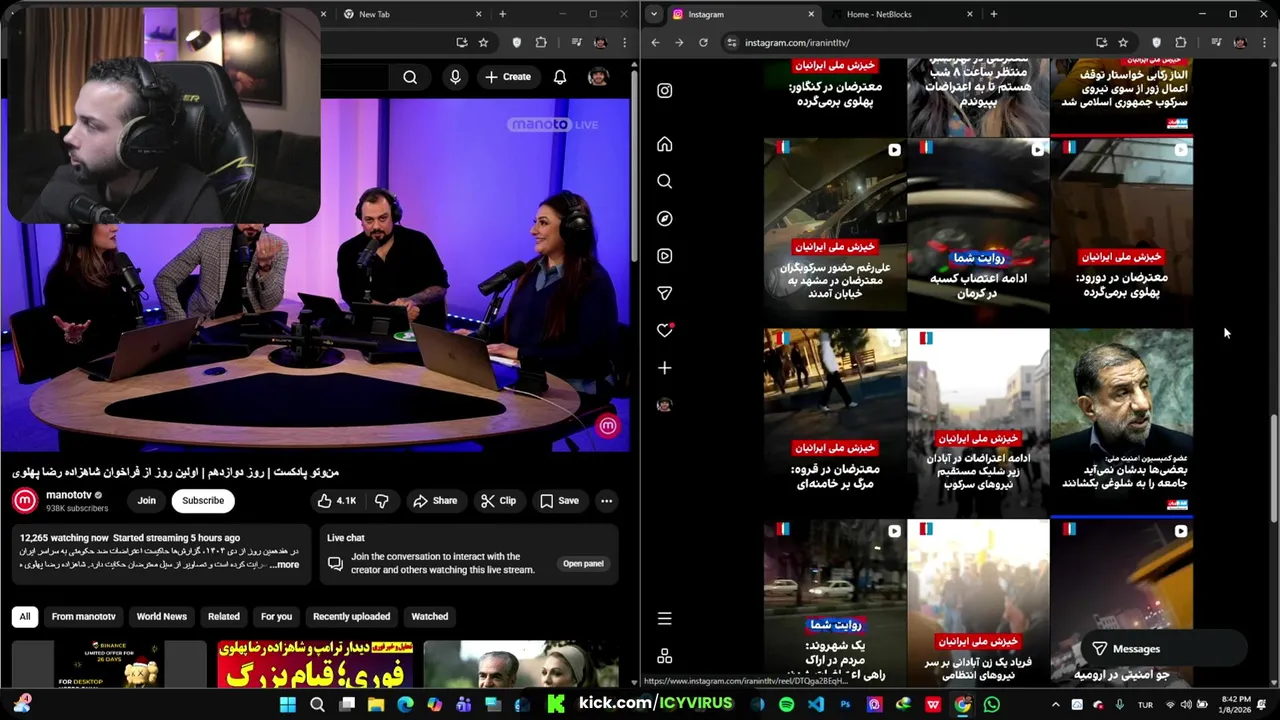Open Windows Start menu
The height and width of the screenshot is (720, 1280).
click(x=288, y=705)
